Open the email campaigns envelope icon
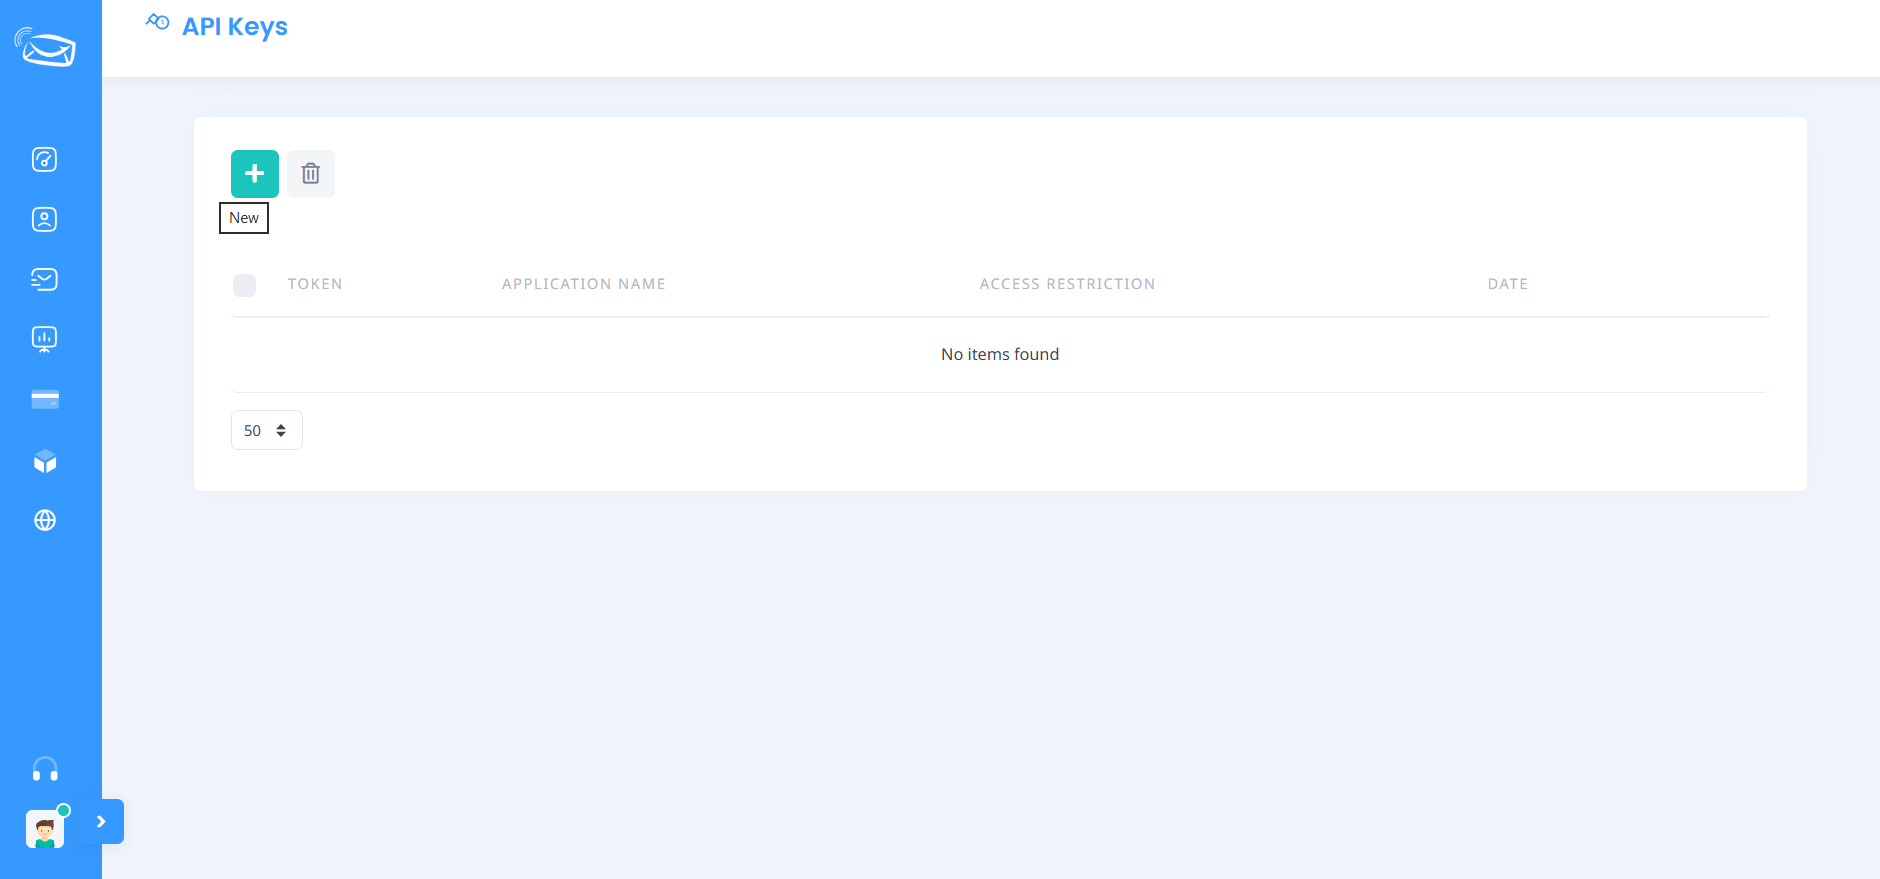Screen dimensions: 1880x879 click(x=45, y=279)
